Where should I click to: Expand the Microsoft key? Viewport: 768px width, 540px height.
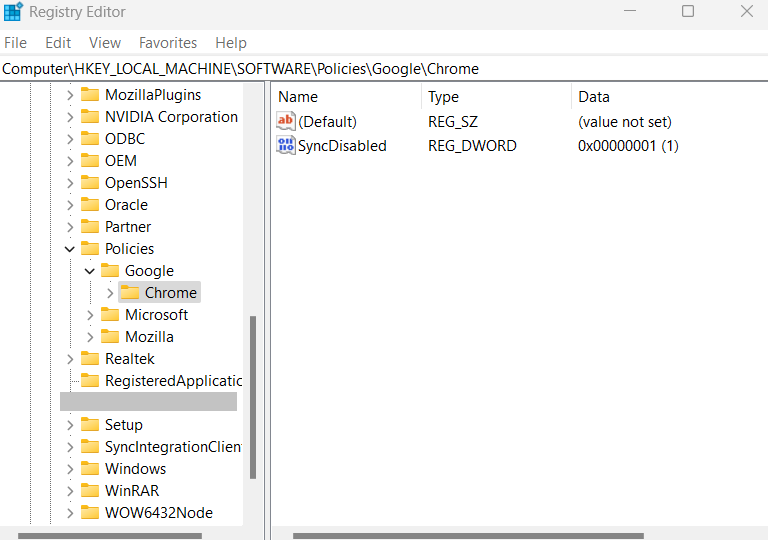coord(90,315)
